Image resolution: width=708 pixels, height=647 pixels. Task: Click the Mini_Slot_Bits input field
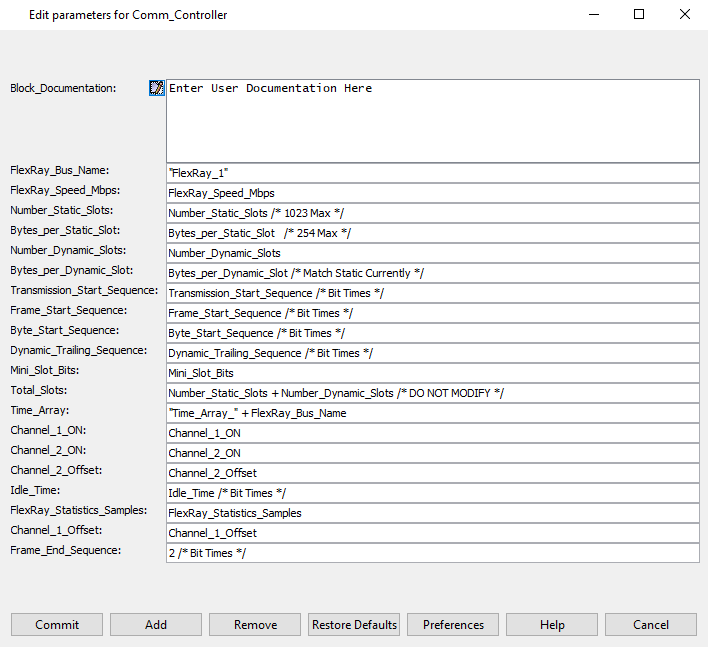(432, 373)
